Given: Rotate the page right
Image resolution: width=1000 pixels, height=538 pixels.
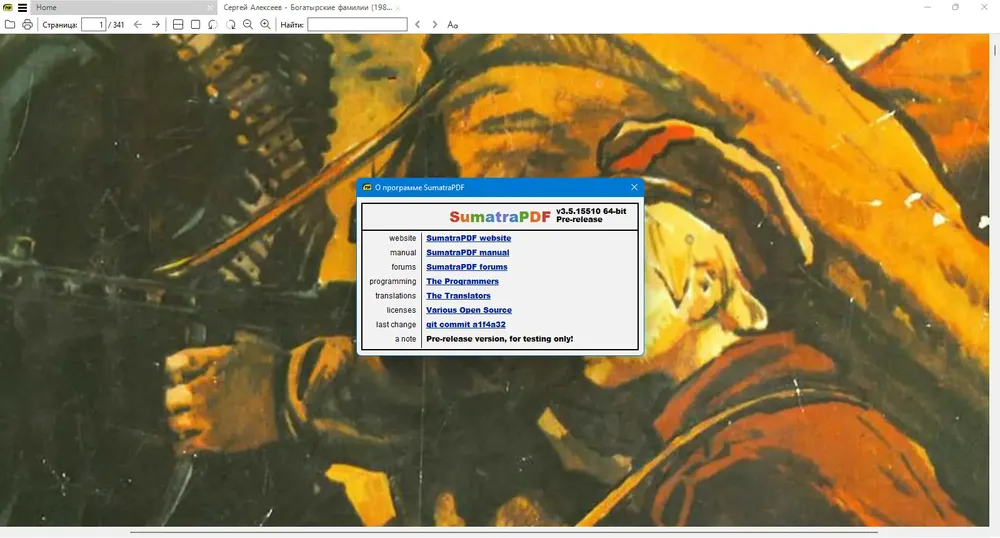Looking at the screenshot, I should coord(230,24).
